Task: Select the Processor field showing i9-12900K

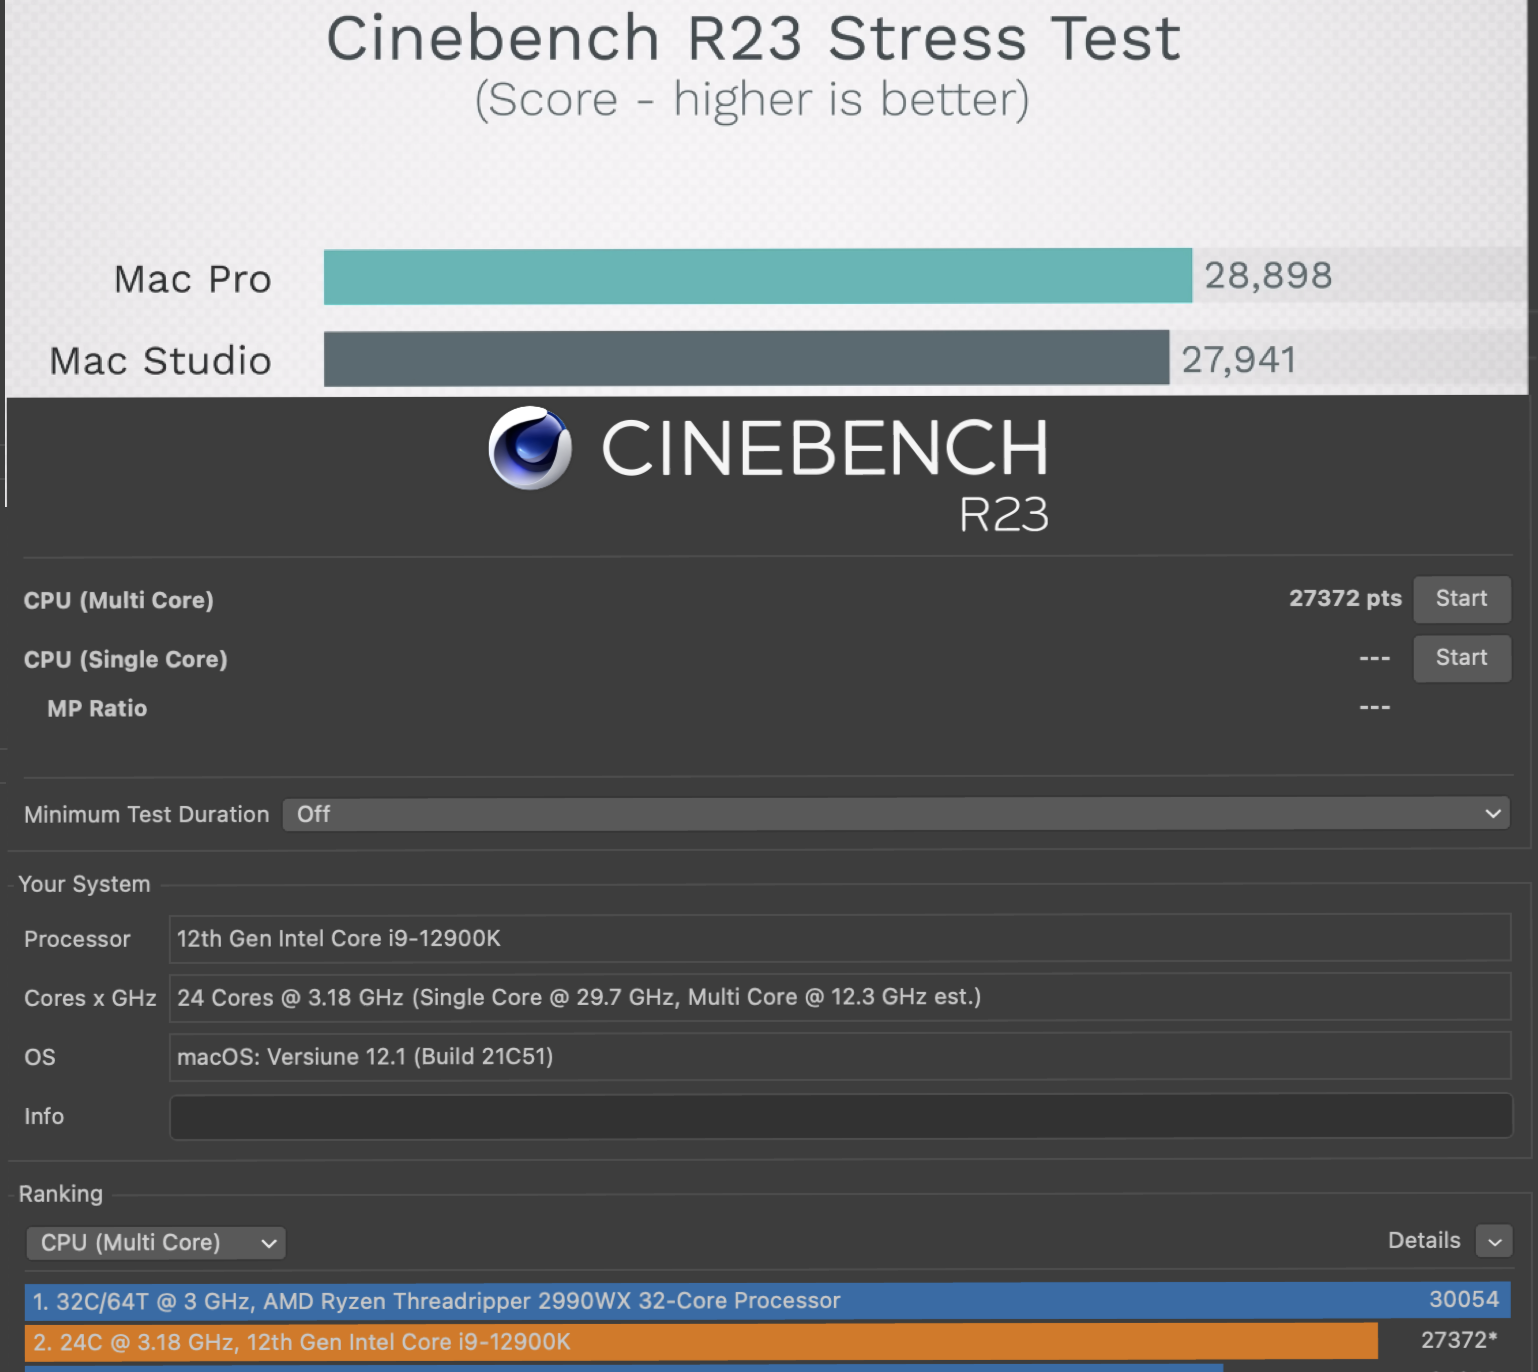Action: 840,938
